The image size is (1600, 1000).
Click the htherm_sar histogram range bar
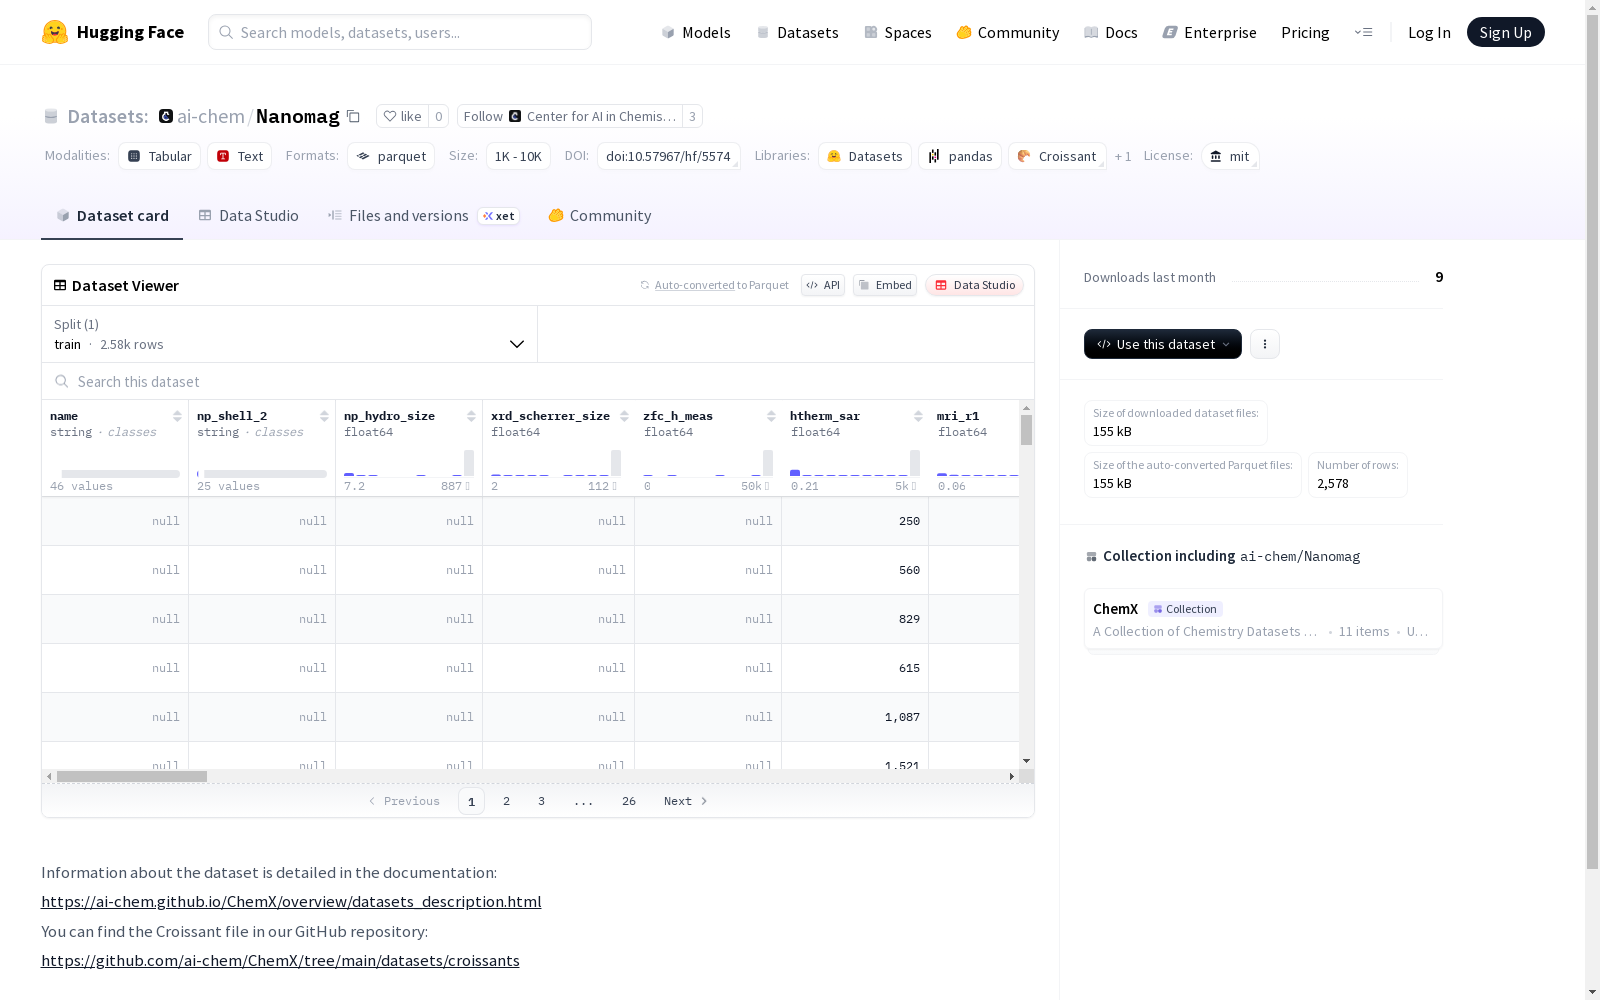tap(855, 464)
